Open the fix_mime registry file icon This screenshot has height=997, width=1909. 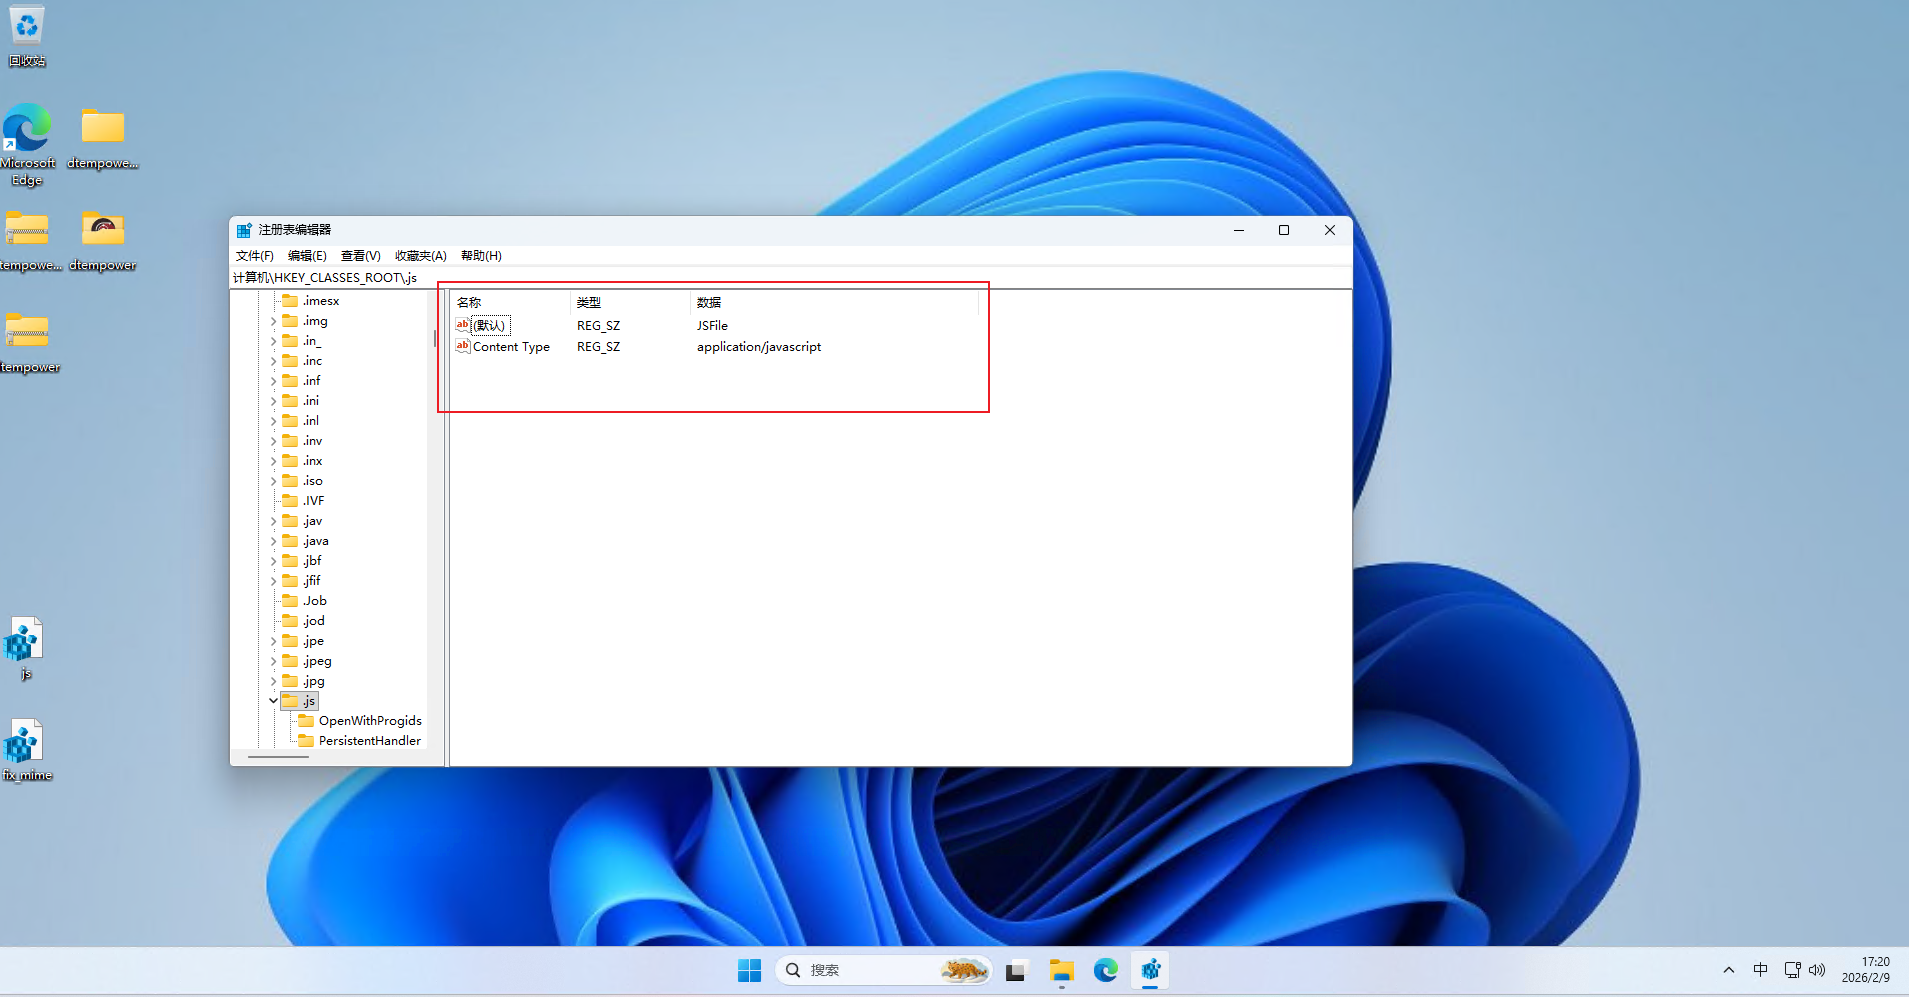tap(25, 746)
